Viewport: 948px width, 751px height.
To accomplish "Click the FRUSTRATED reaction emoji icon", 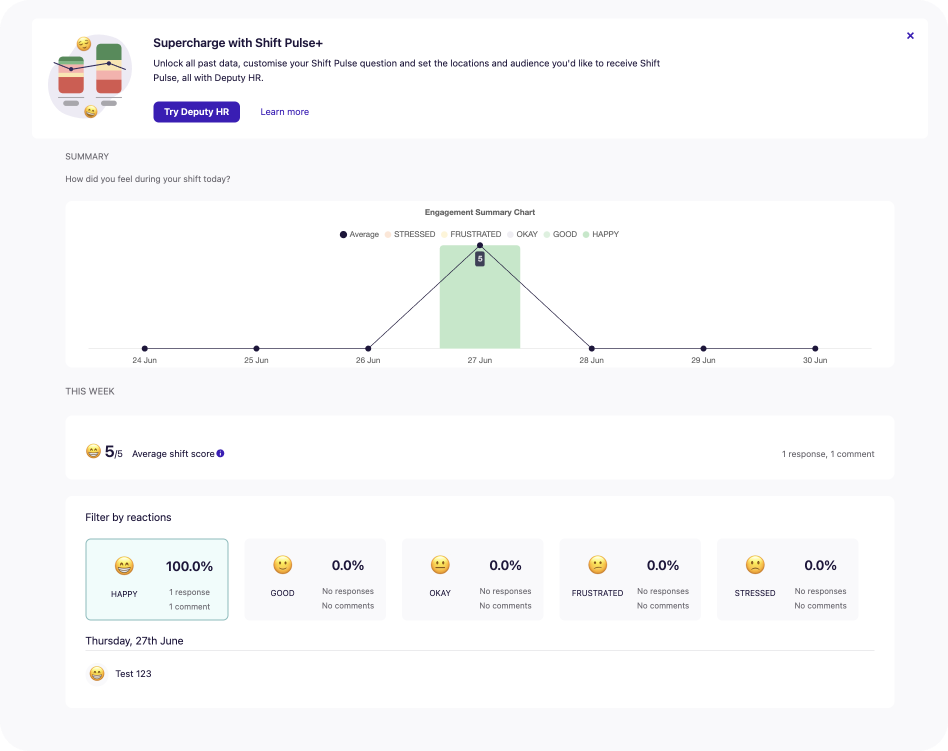I will click(597, 565).
